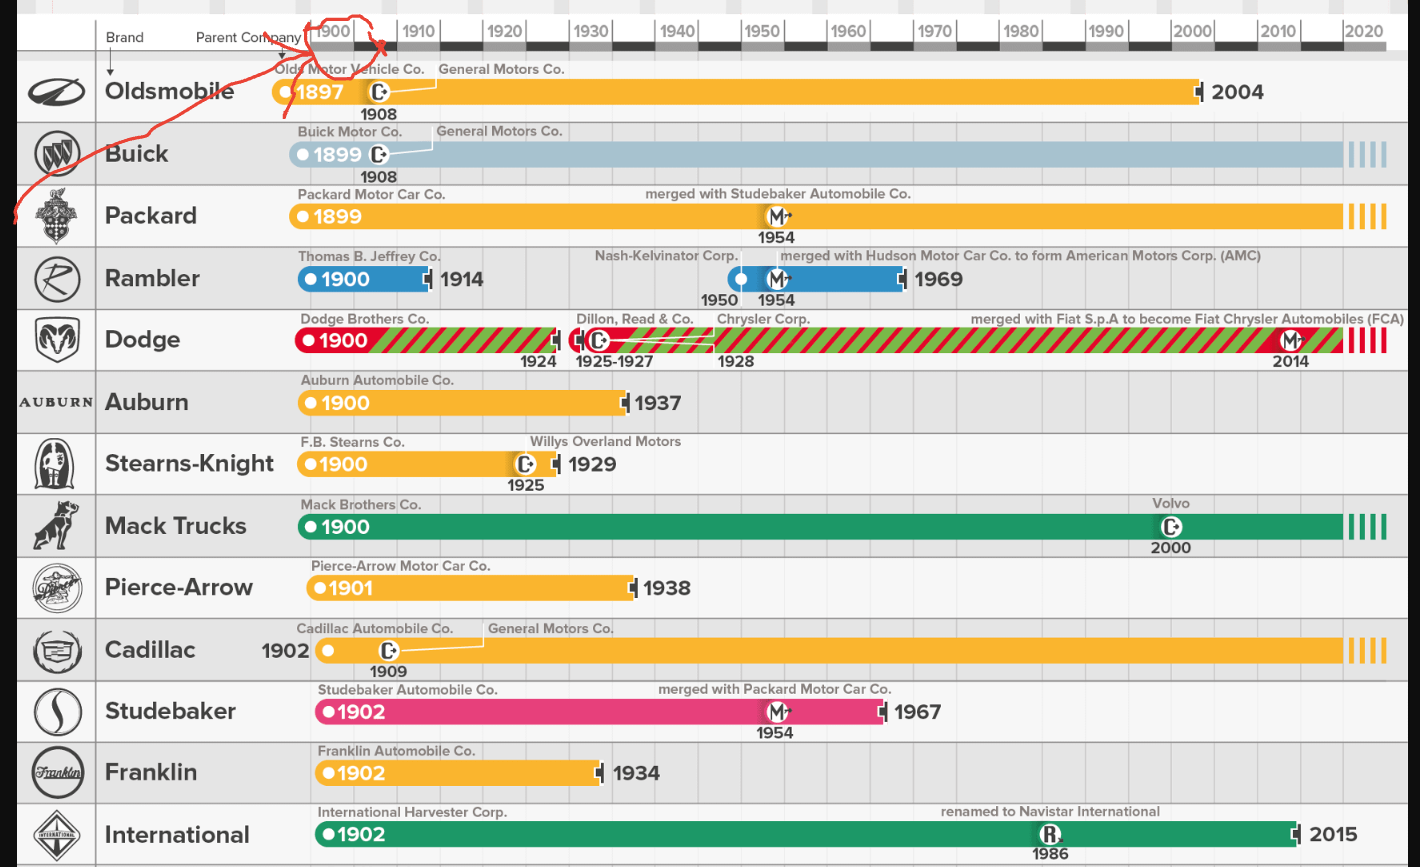Select the 1902 start year on Studebaker's bar
Viewport: 1420px width, 867px height.
[361, 712]
